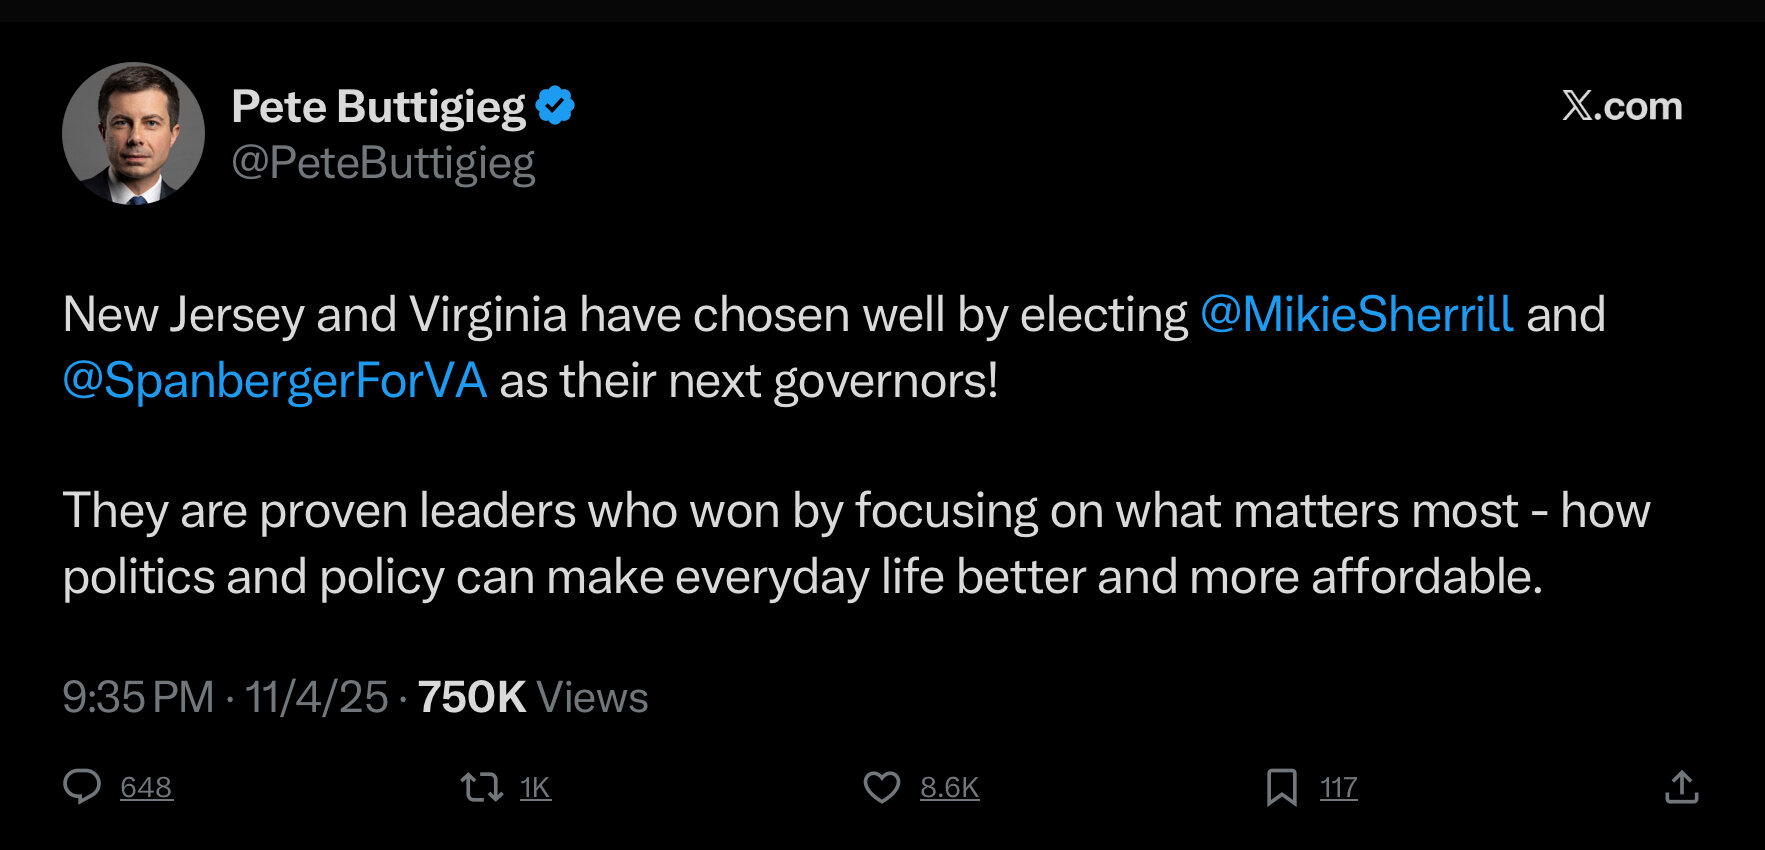The width and height of the screenshot is (1765, 850).
Task: Click the 11/4/25 post date
Action: pyautogui.click(x=316, y=697)
